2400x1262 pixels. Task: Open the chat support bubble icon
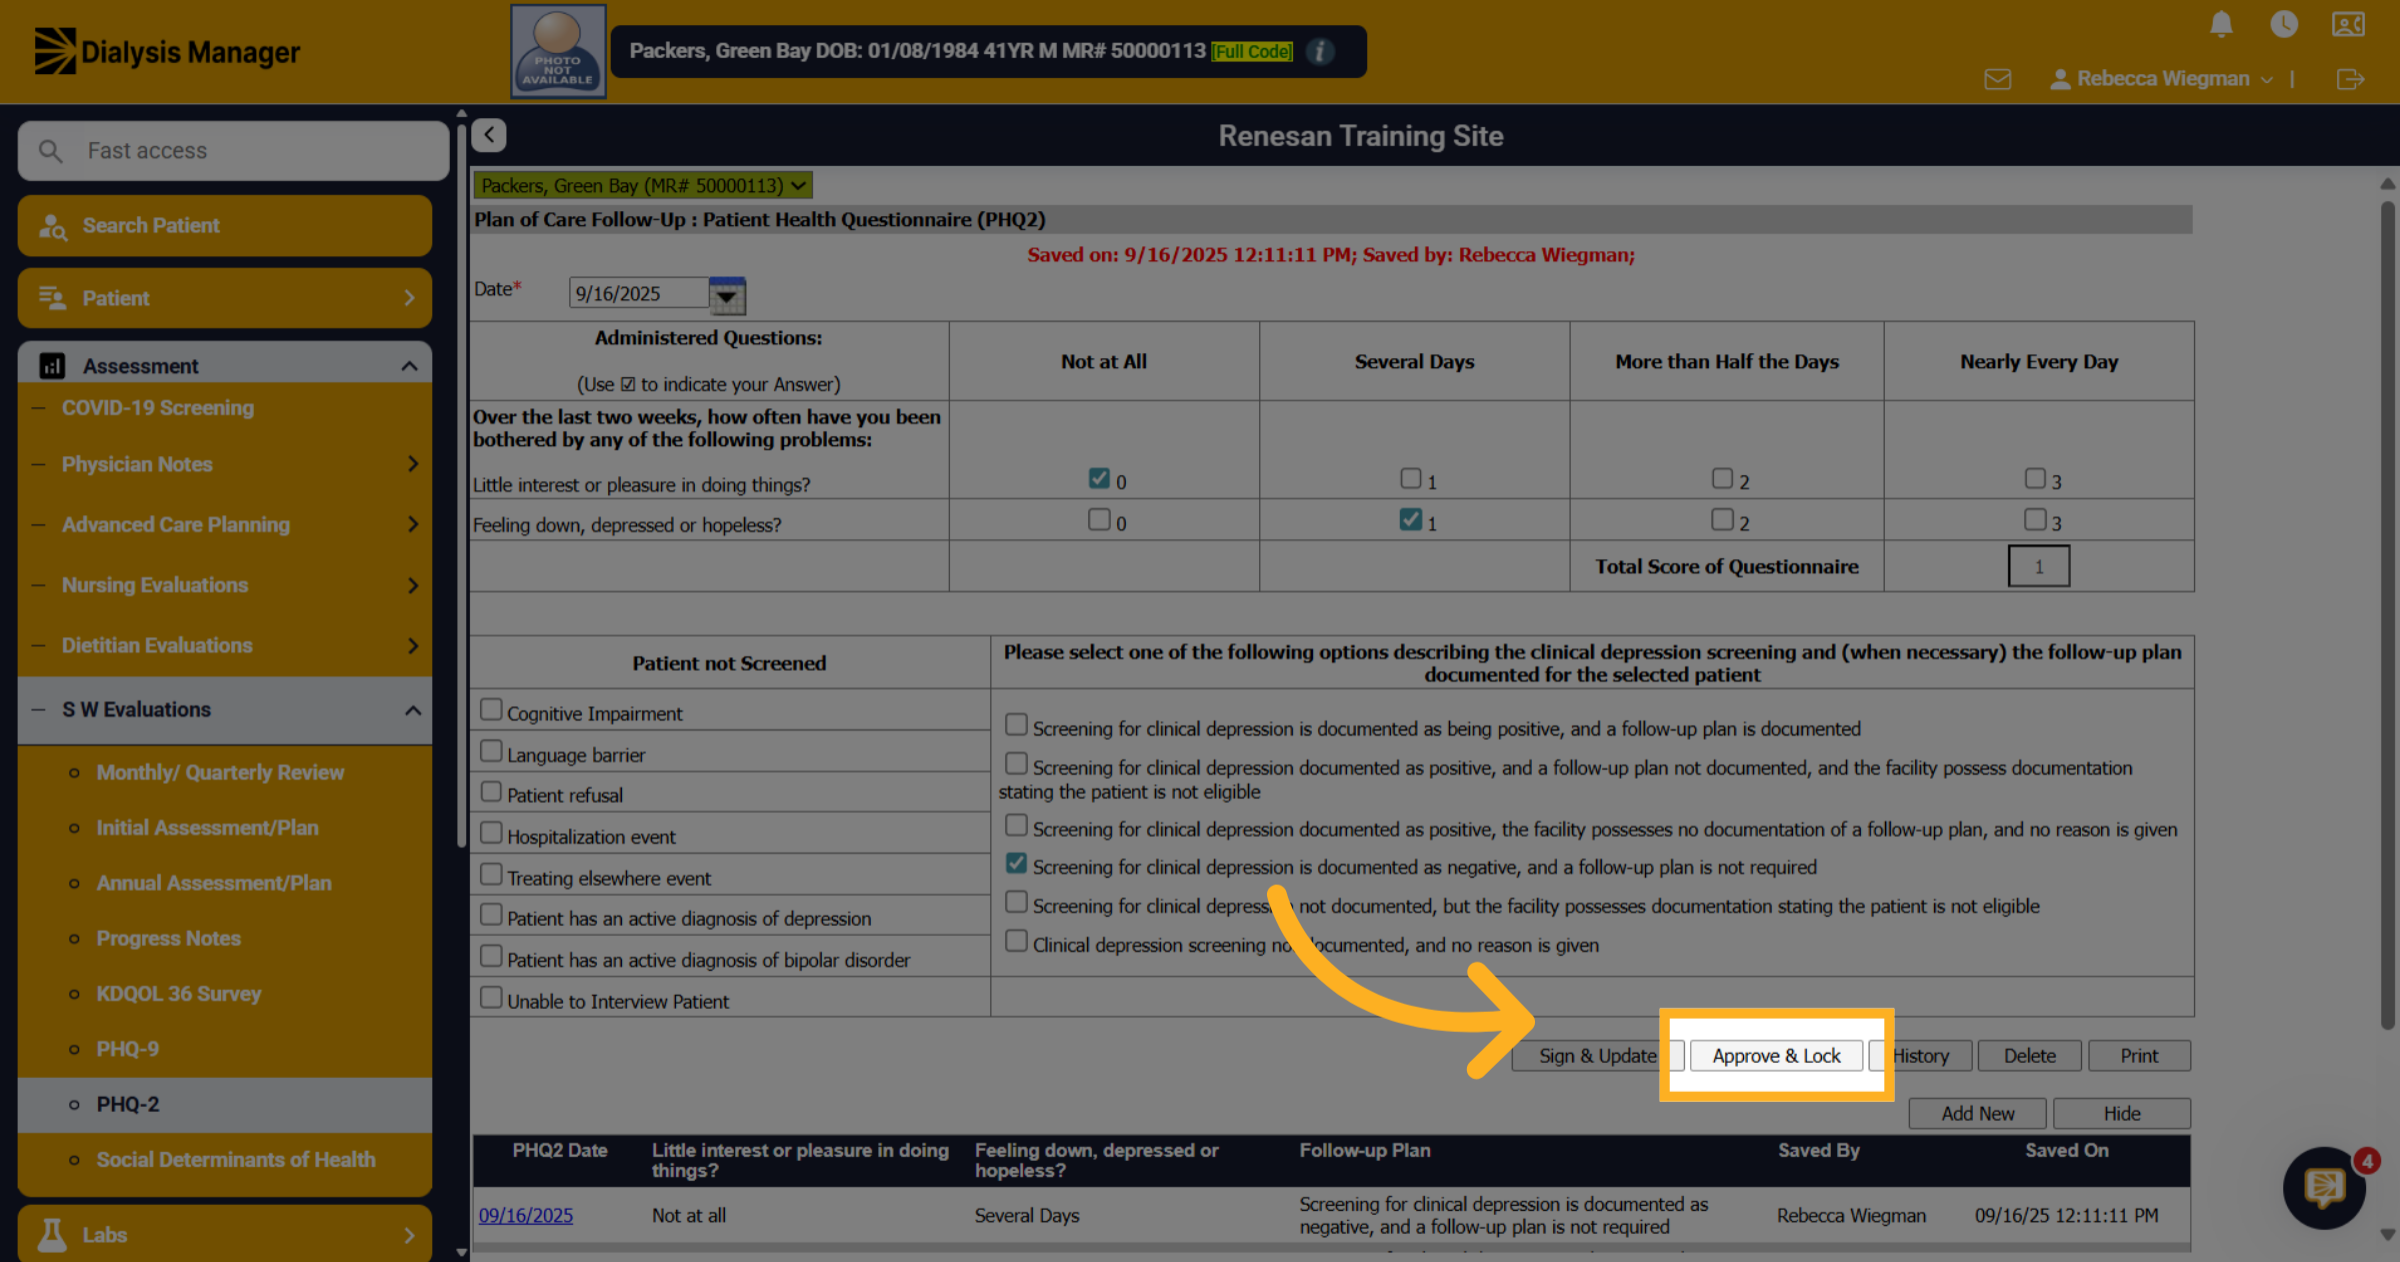(x=2324, y=1188)
